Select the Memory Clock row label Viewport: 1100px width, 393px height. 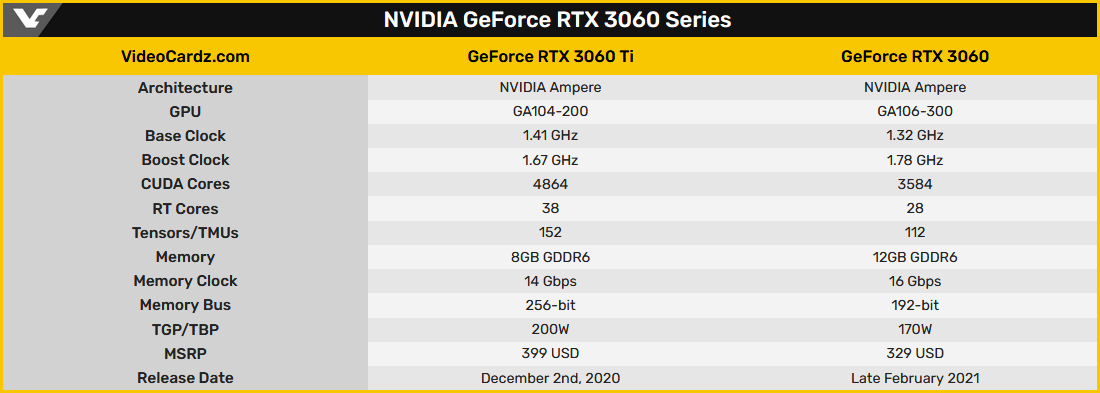click(x=185, y=281)
